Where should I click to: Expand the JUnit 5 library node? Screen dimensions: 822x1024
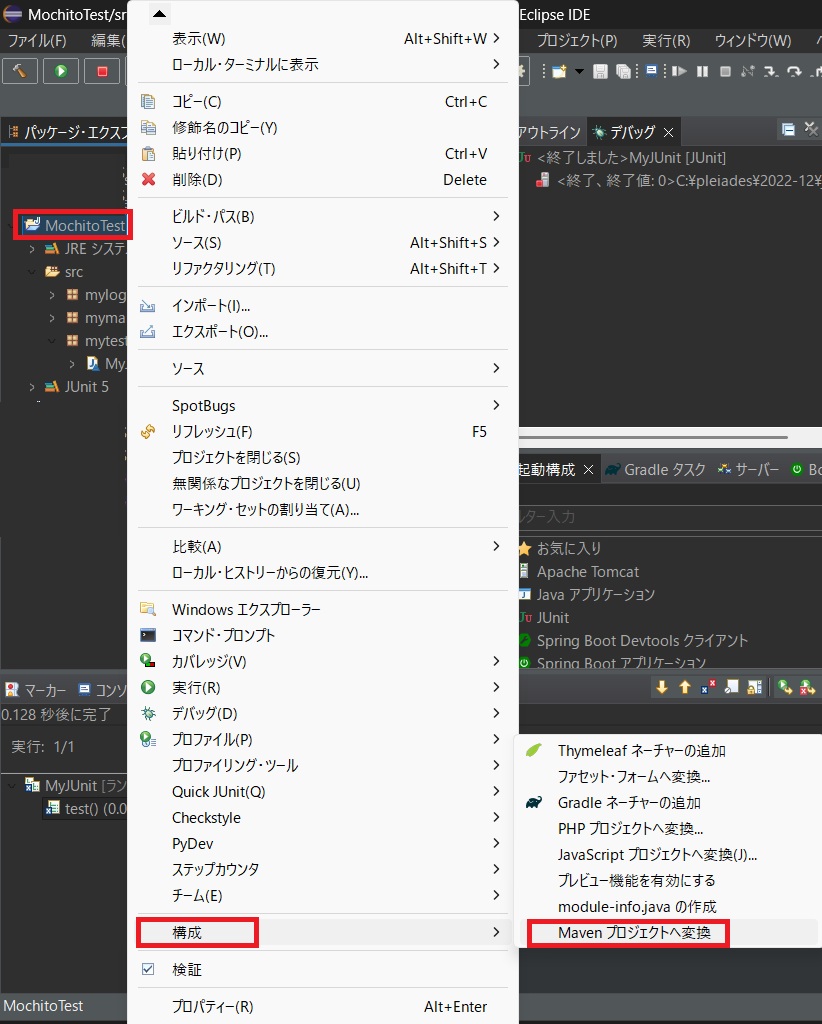point(32,387)
